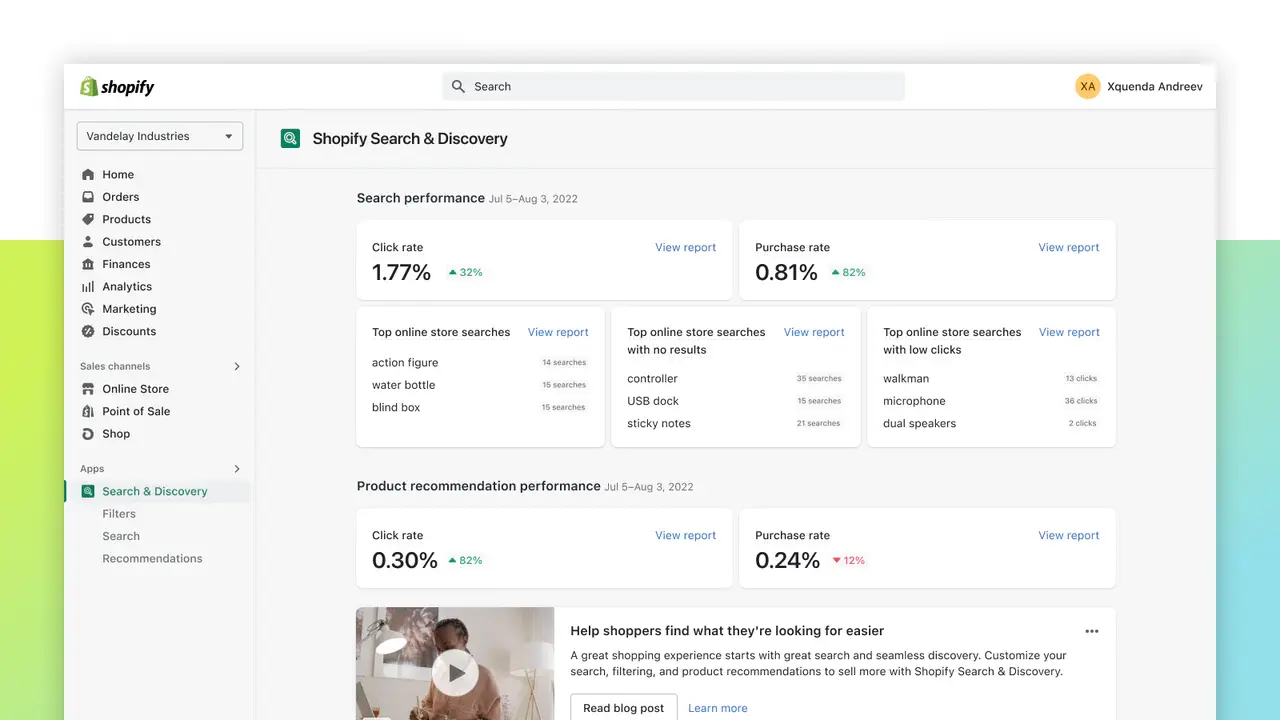Image resolution: width=1280 pixels, height=720 pixels.
Task: Open the Products page via sidebar icon
Action: pyautogui.click(x=90, y=219)
